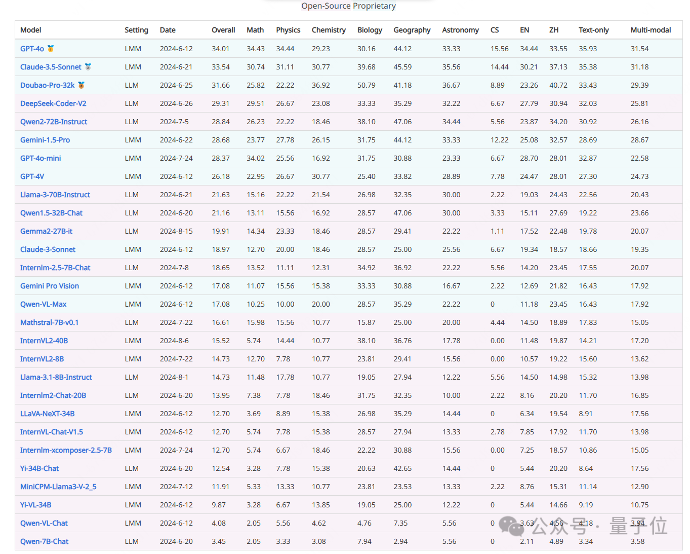690x554 pixels.
Task: Sort by the Text-only column header
Action: (593, 30)
